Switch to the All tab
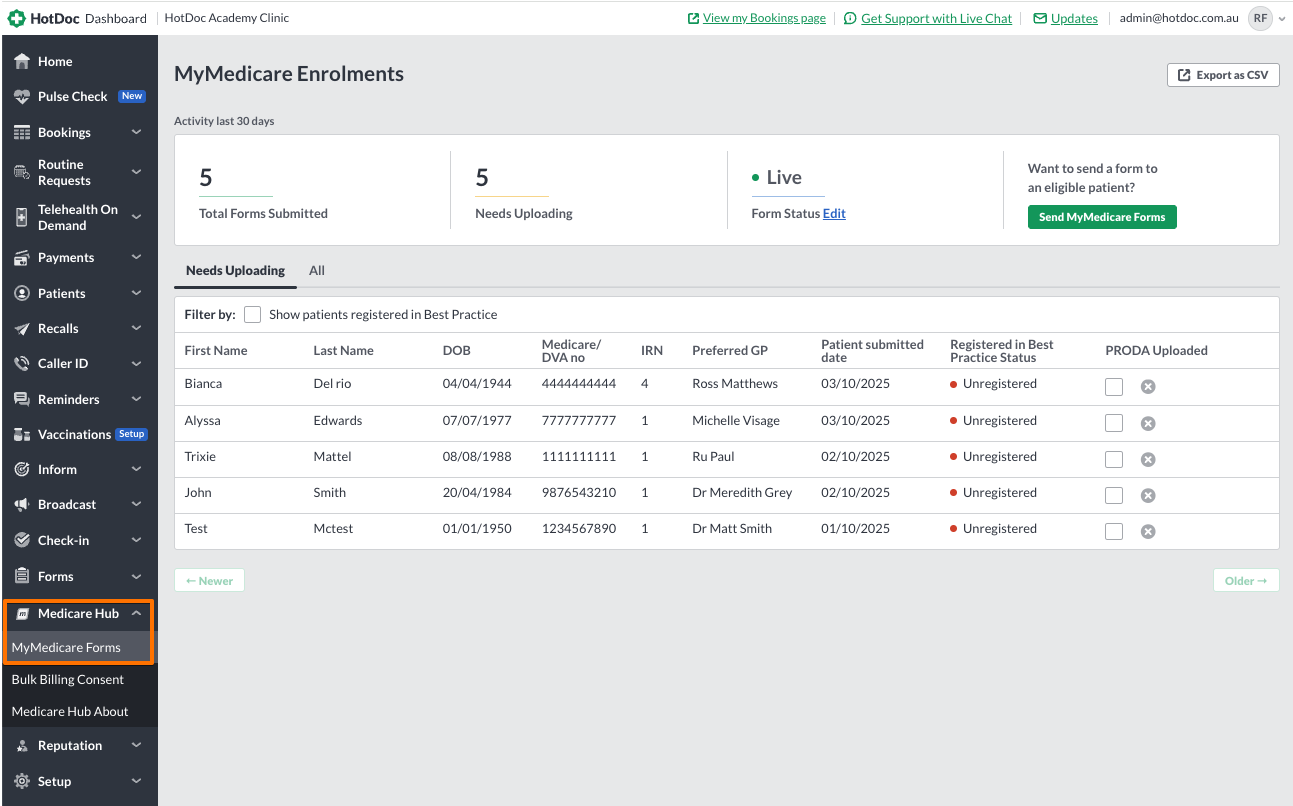Image resolution: width=1293 pixels, height=806 pixels. pyautogui.click(x=316, y=270)
